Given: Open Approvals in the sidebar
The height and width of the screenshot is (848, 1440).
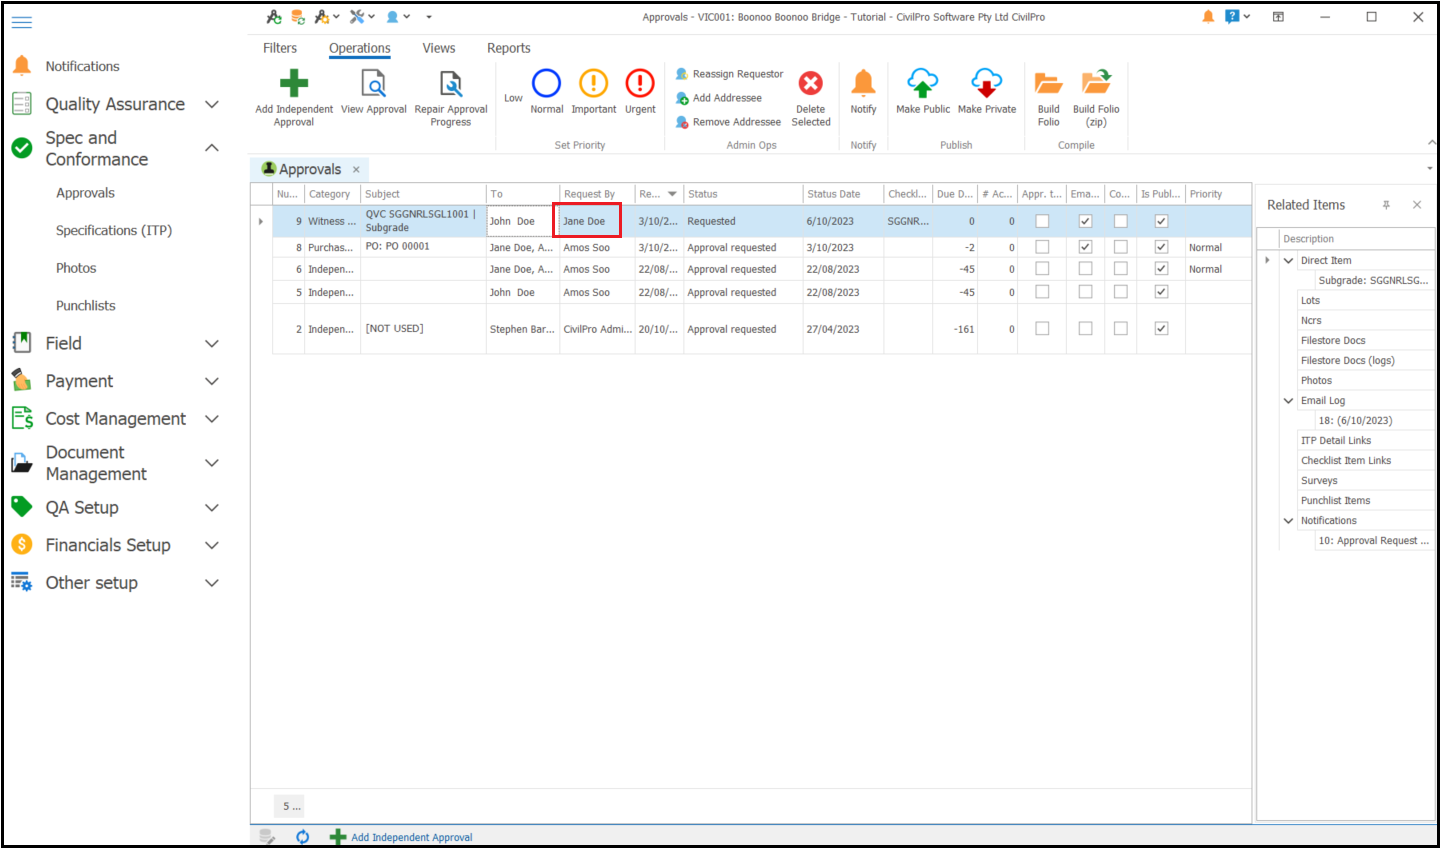Looking at the screenshot, I should pyautogui.click(x=85, y=193).
